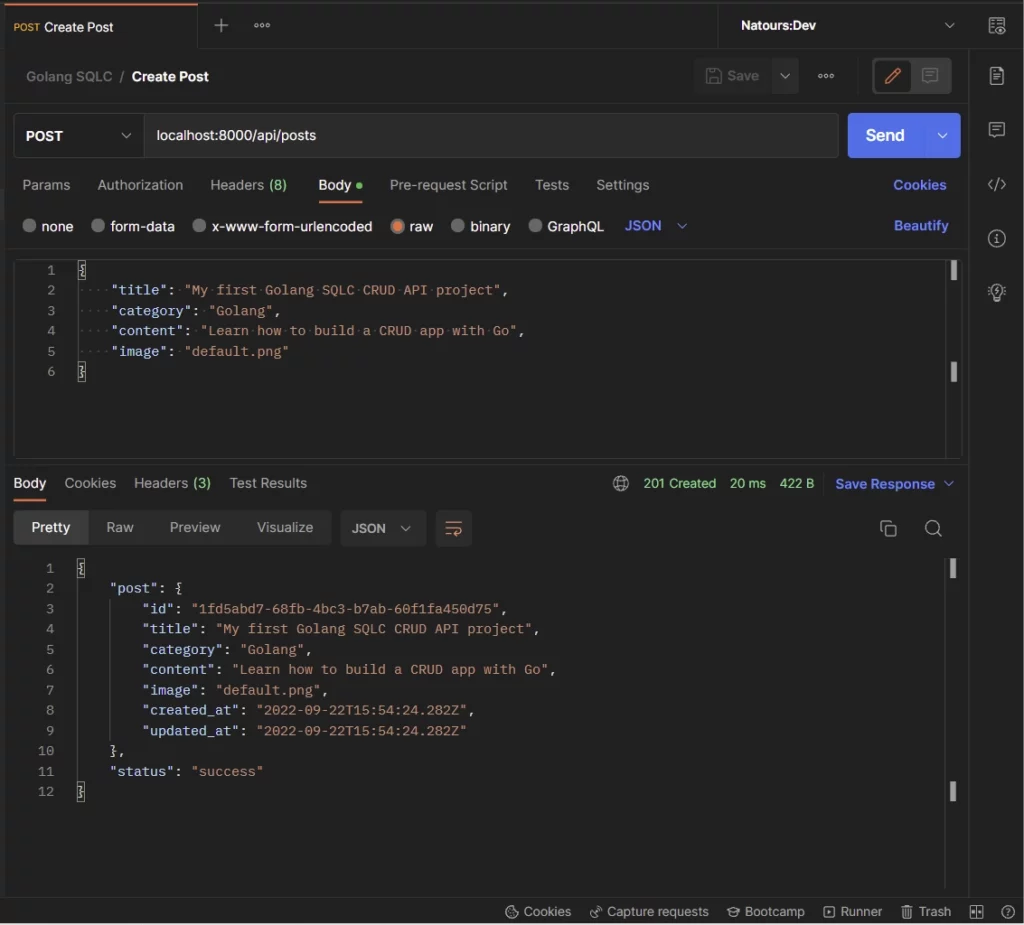The width and height of the screenshot is (1024, 925).
Task: Open a new request tab with plus icon
Action: pyautogui.click(x=221, y=25)
